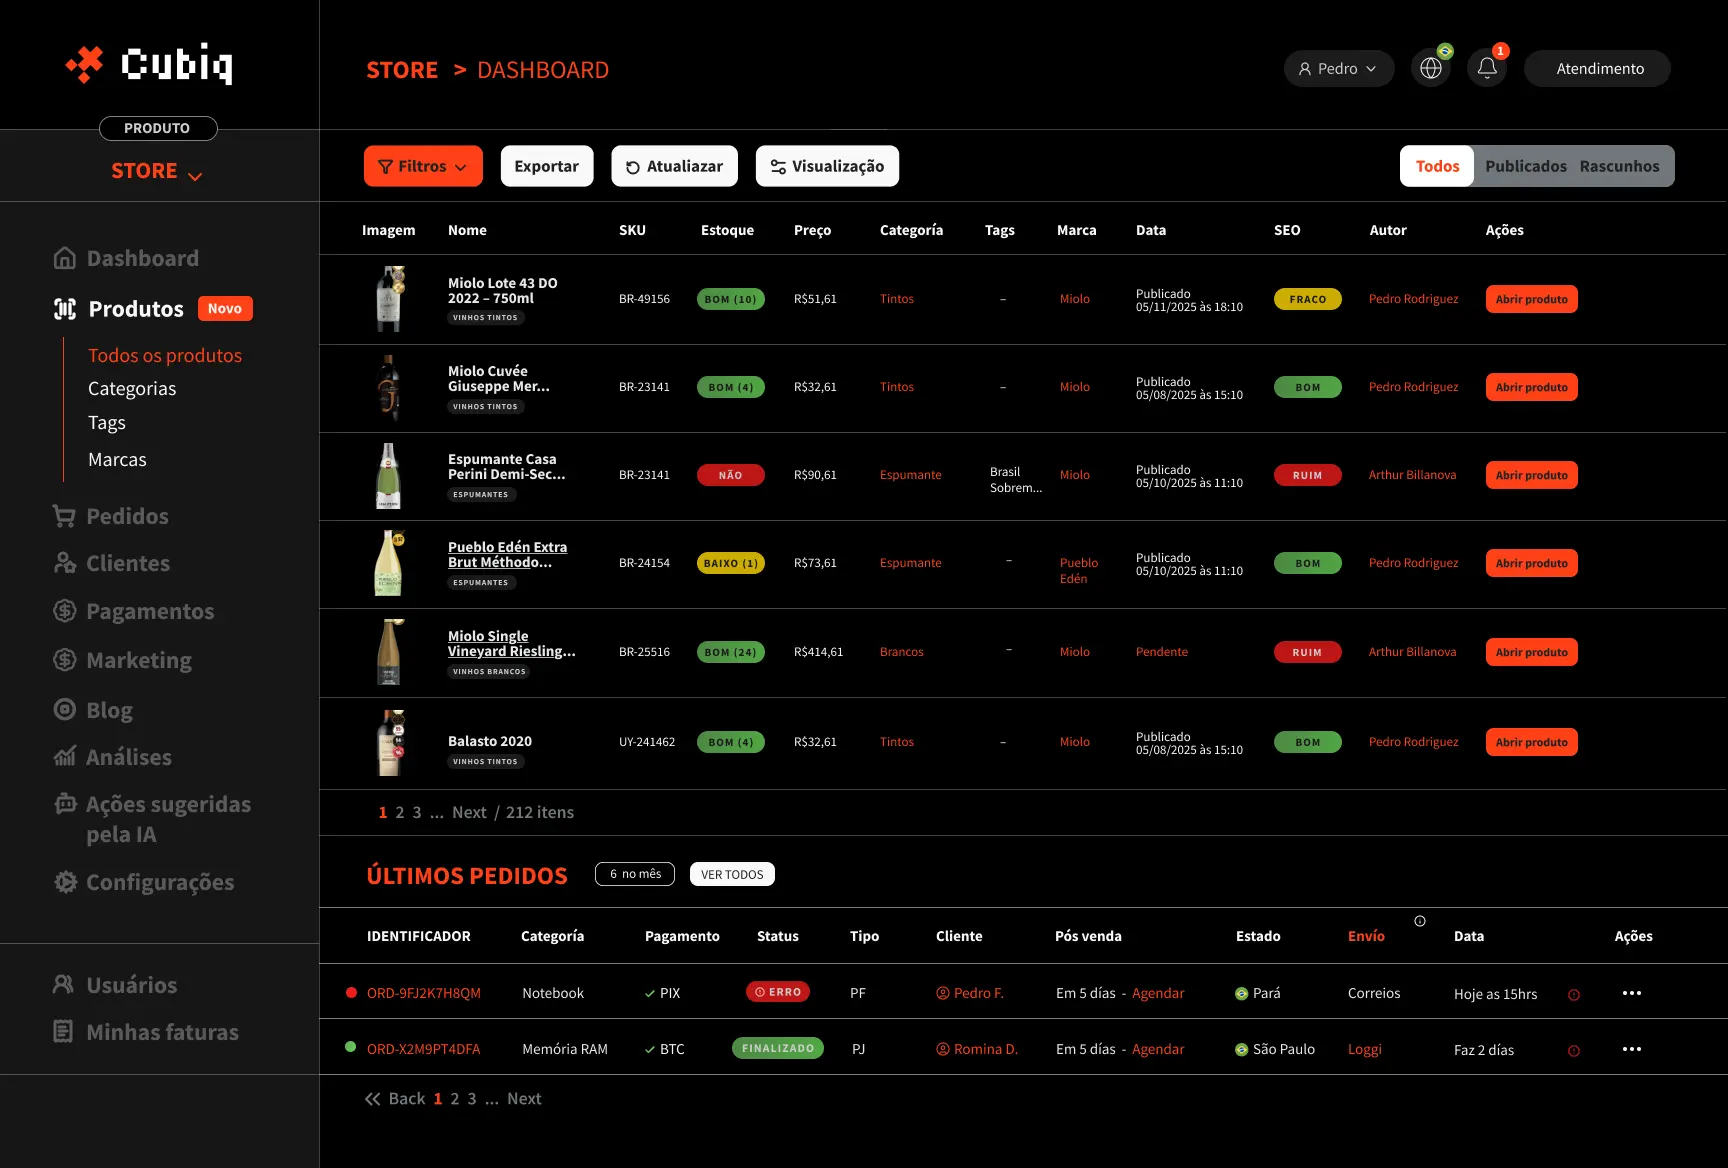Open the notification bell
This screenshot has height=1168, width=1728.
(1487, 67)
